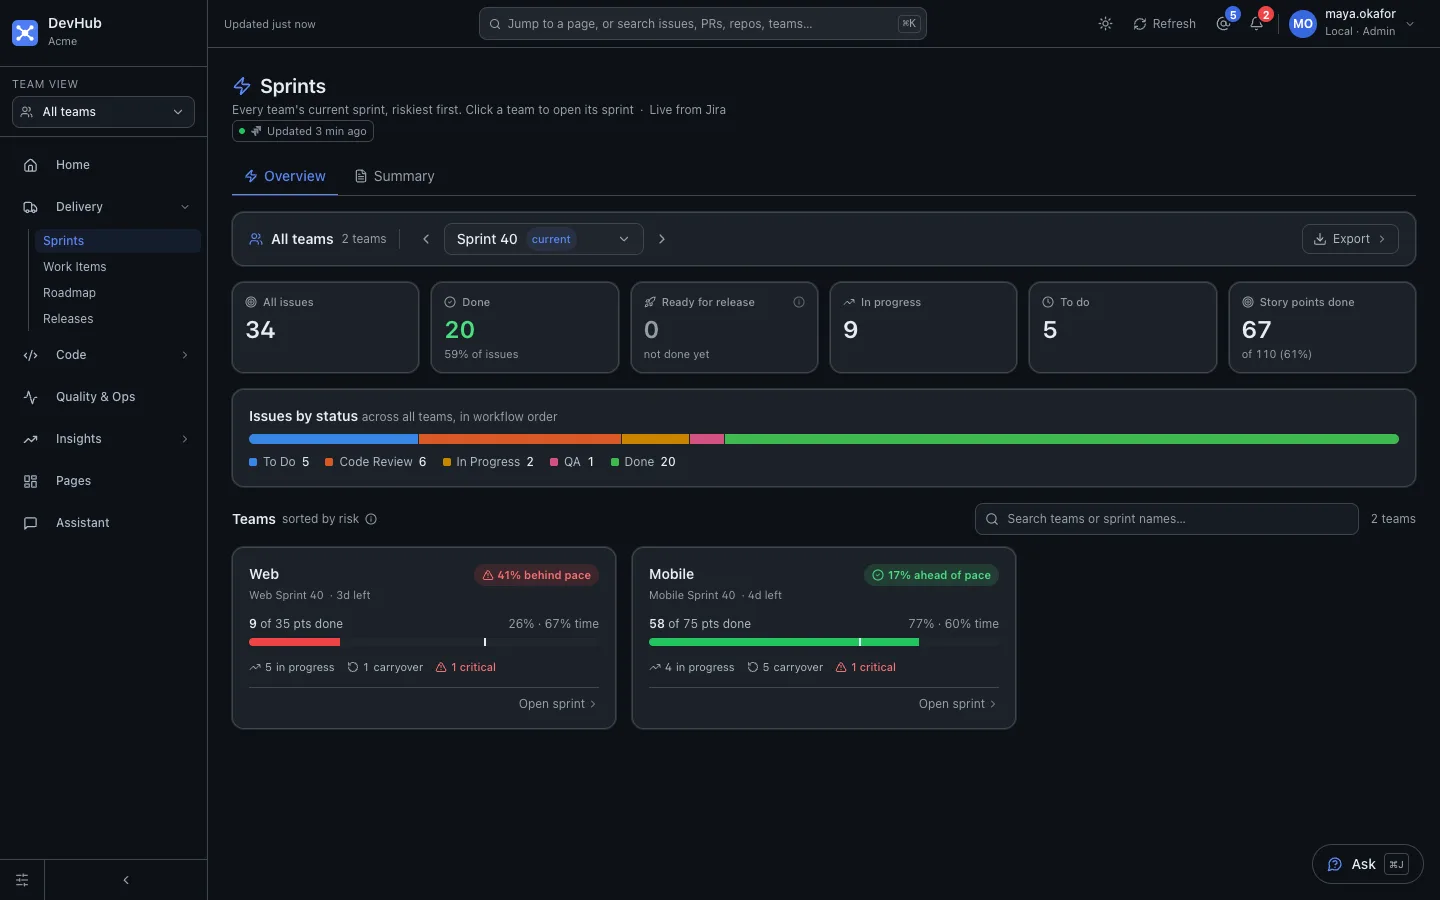This screenshot has width=1440, height=900.
Task: Click the Story points done 67 card
Action: pyautogui.click(x=1322, y=327)
